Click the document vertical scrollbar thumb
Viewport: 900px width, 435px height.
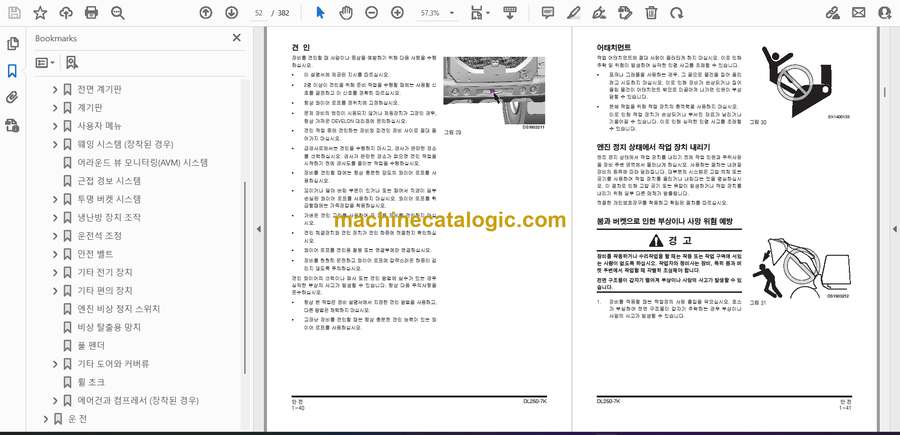885,92
